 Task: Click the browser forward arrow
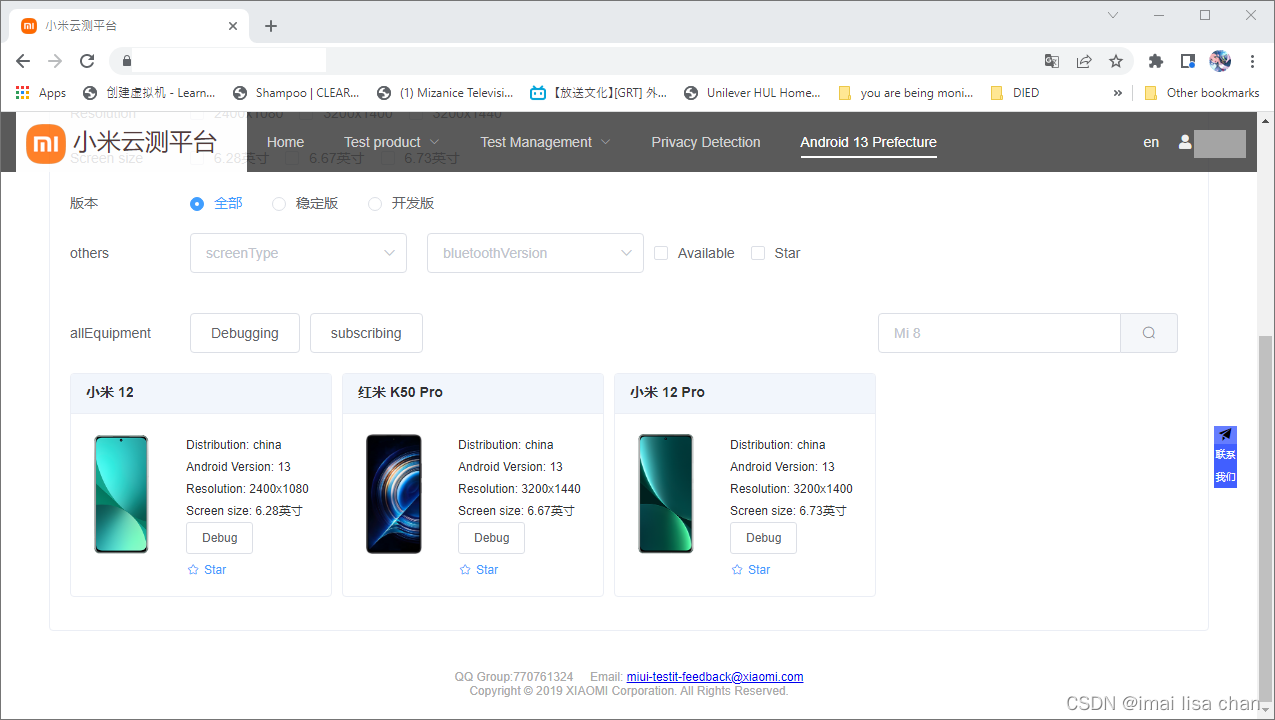55,61
